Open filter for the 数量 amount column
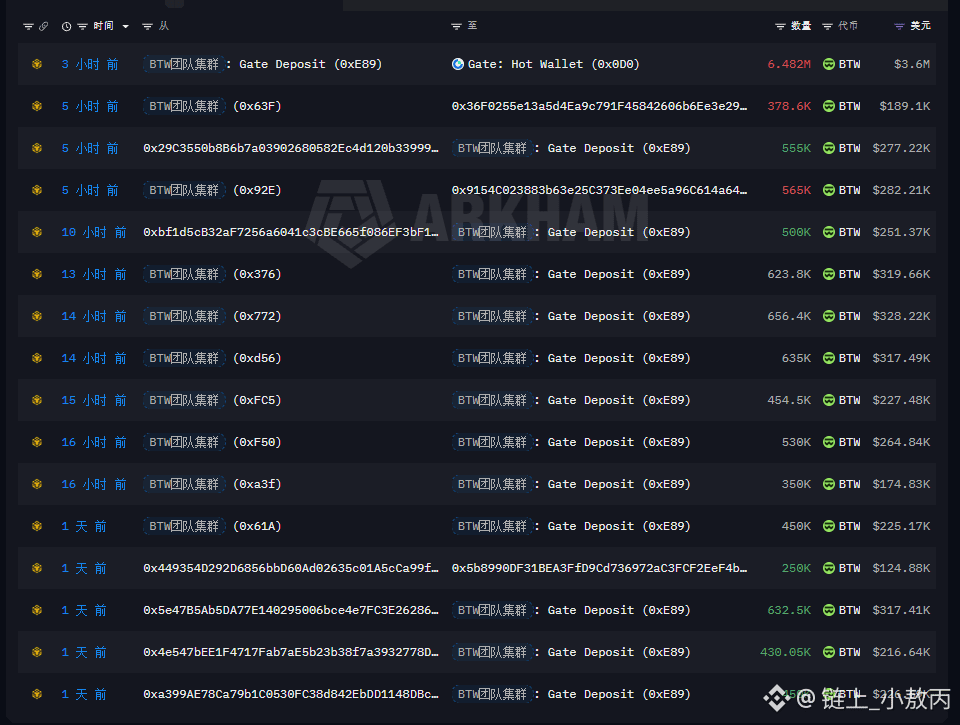 (x=780, y=26)
